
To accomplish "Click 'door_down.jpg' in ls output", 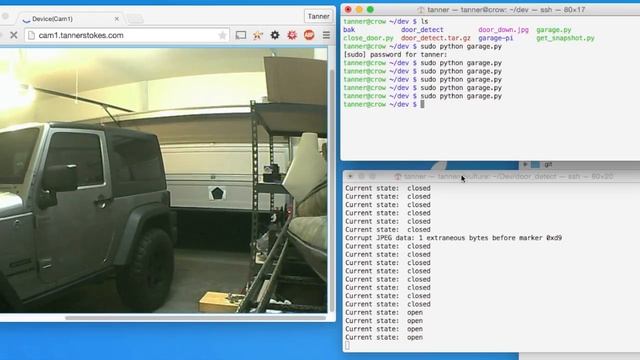I will click(503, 30).
